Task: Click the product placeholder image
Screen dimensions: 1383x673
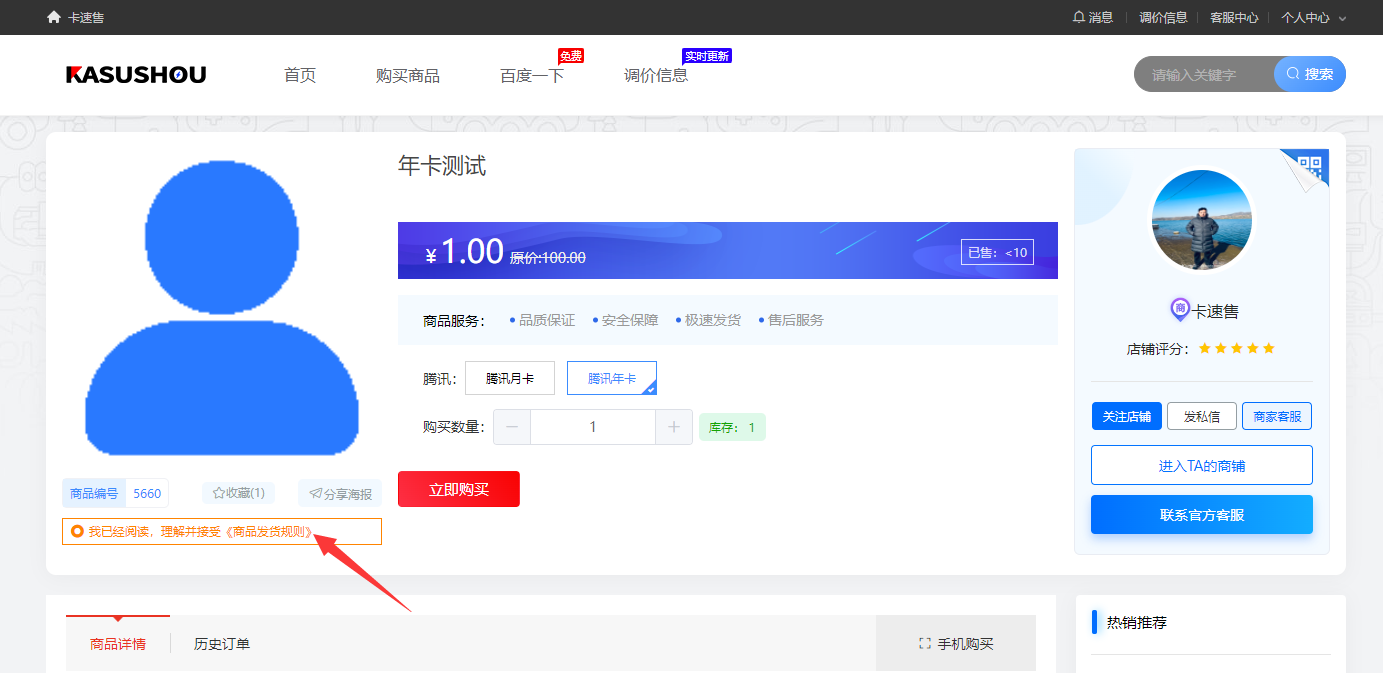Action: [x=222, y=308]
